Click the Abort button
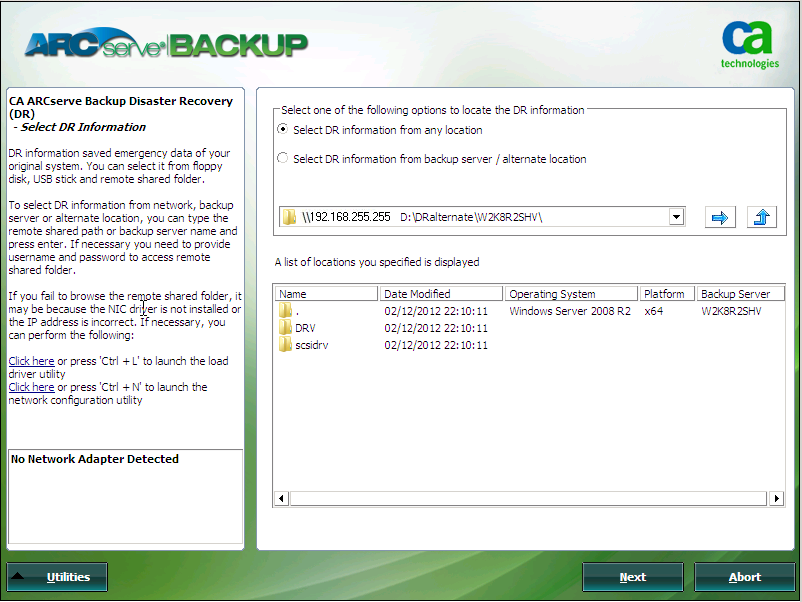The height and width of the screenshot is (602, 802). [x=744, y=577]
